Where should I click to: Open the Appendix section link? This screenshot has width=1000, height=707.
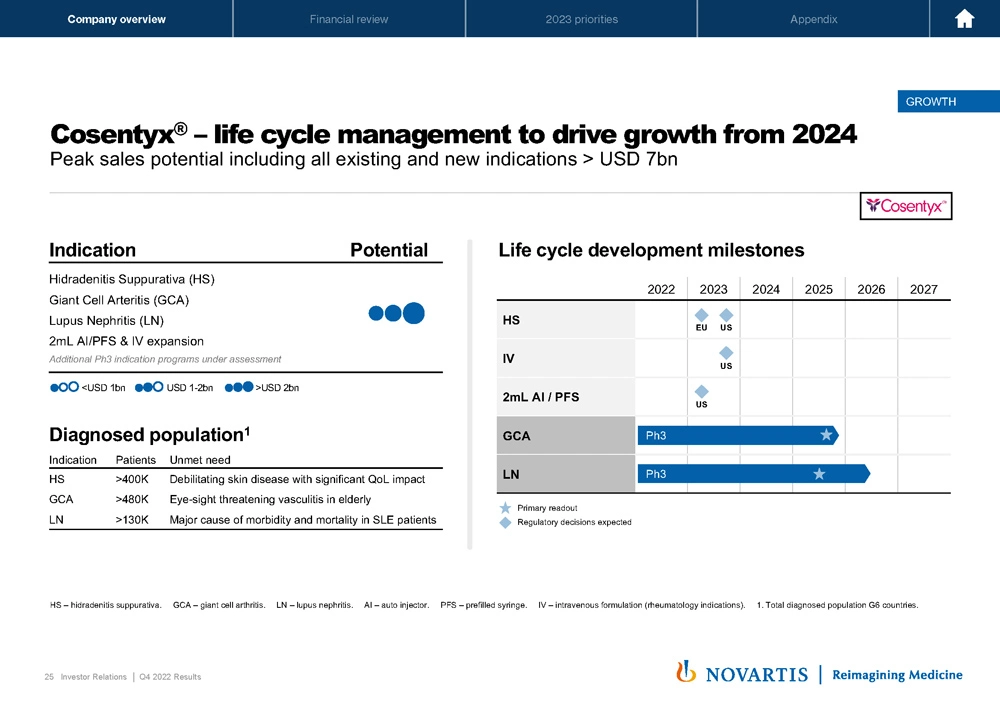[x=813, y=19]
